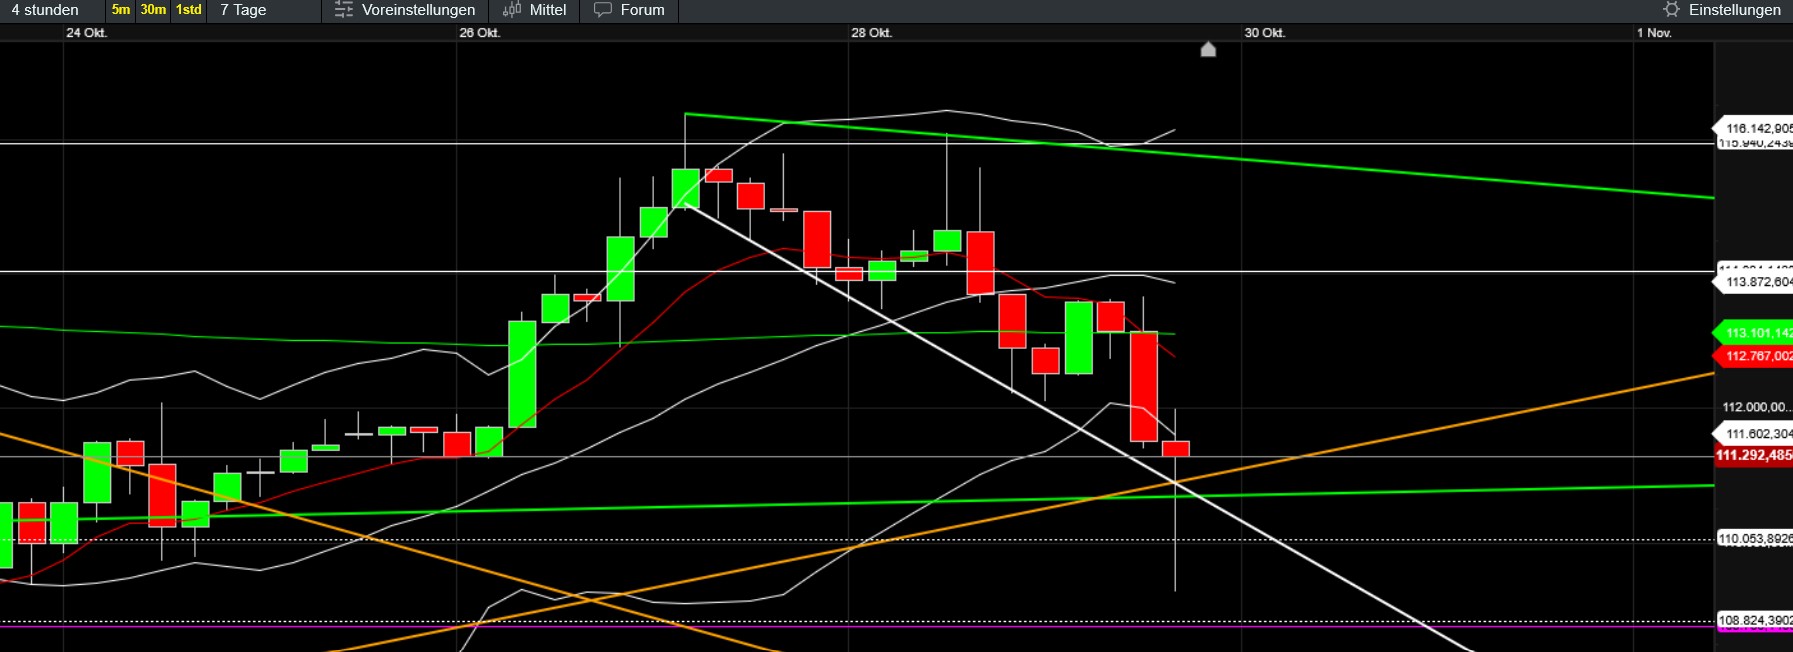Click the white 116.142,905 price label
The image size is (1793, 652).
[x=1756, y=128]
